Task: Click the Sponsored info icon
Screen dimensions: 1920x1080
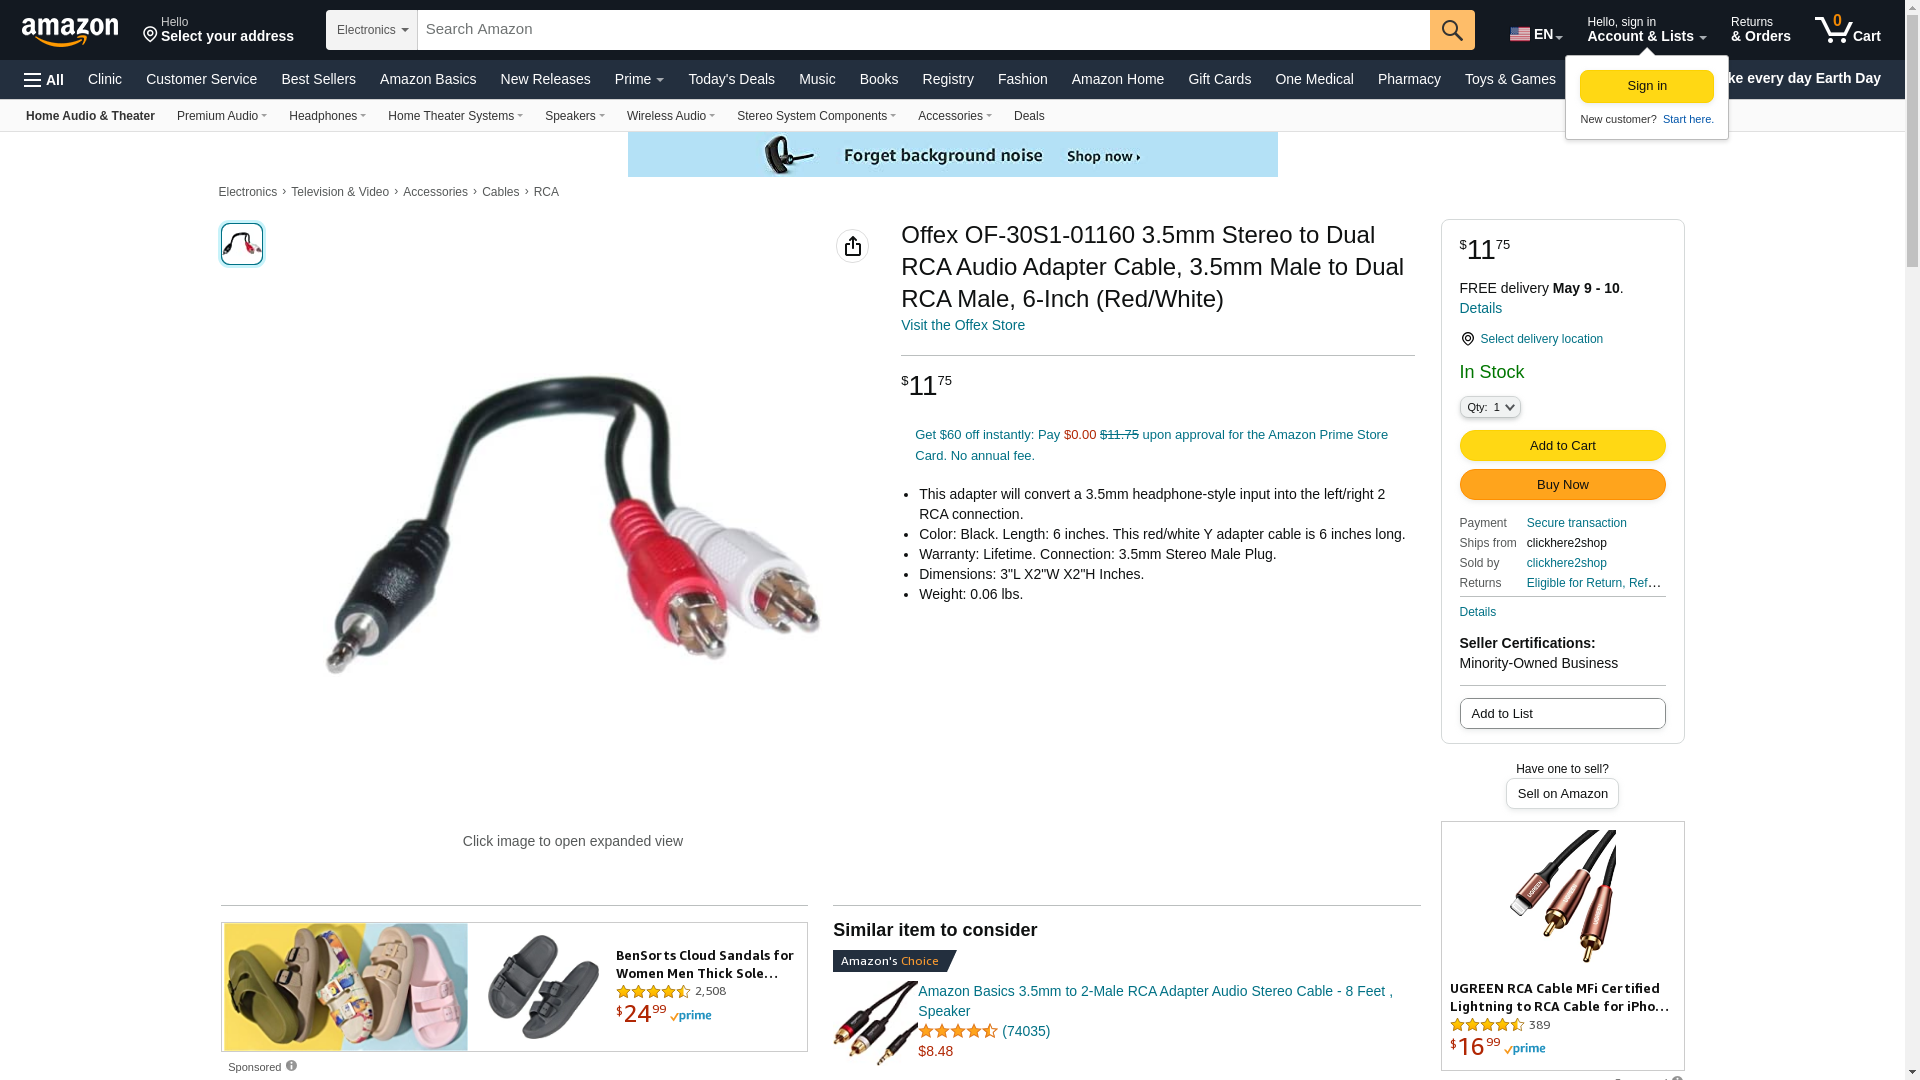Action: coord(291,1066)
